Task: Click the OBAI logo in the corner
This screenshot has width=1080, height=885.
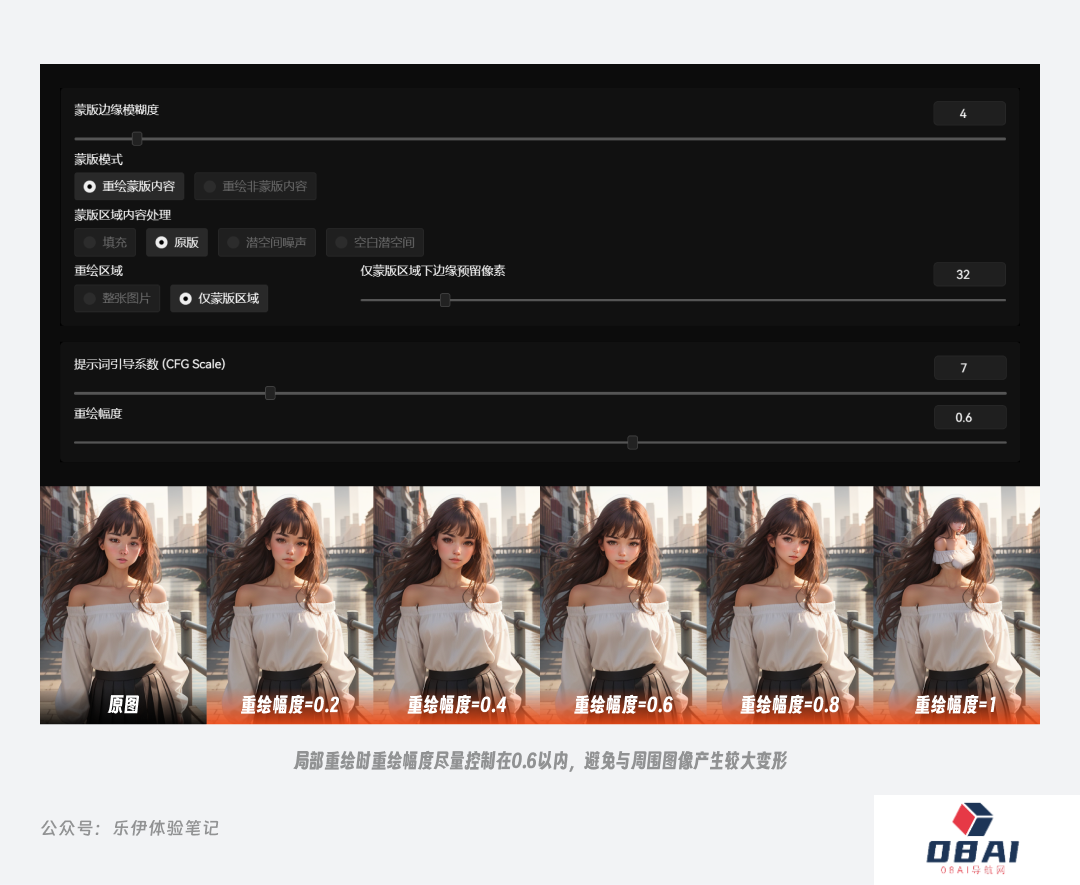Action: tap(976, 840)
